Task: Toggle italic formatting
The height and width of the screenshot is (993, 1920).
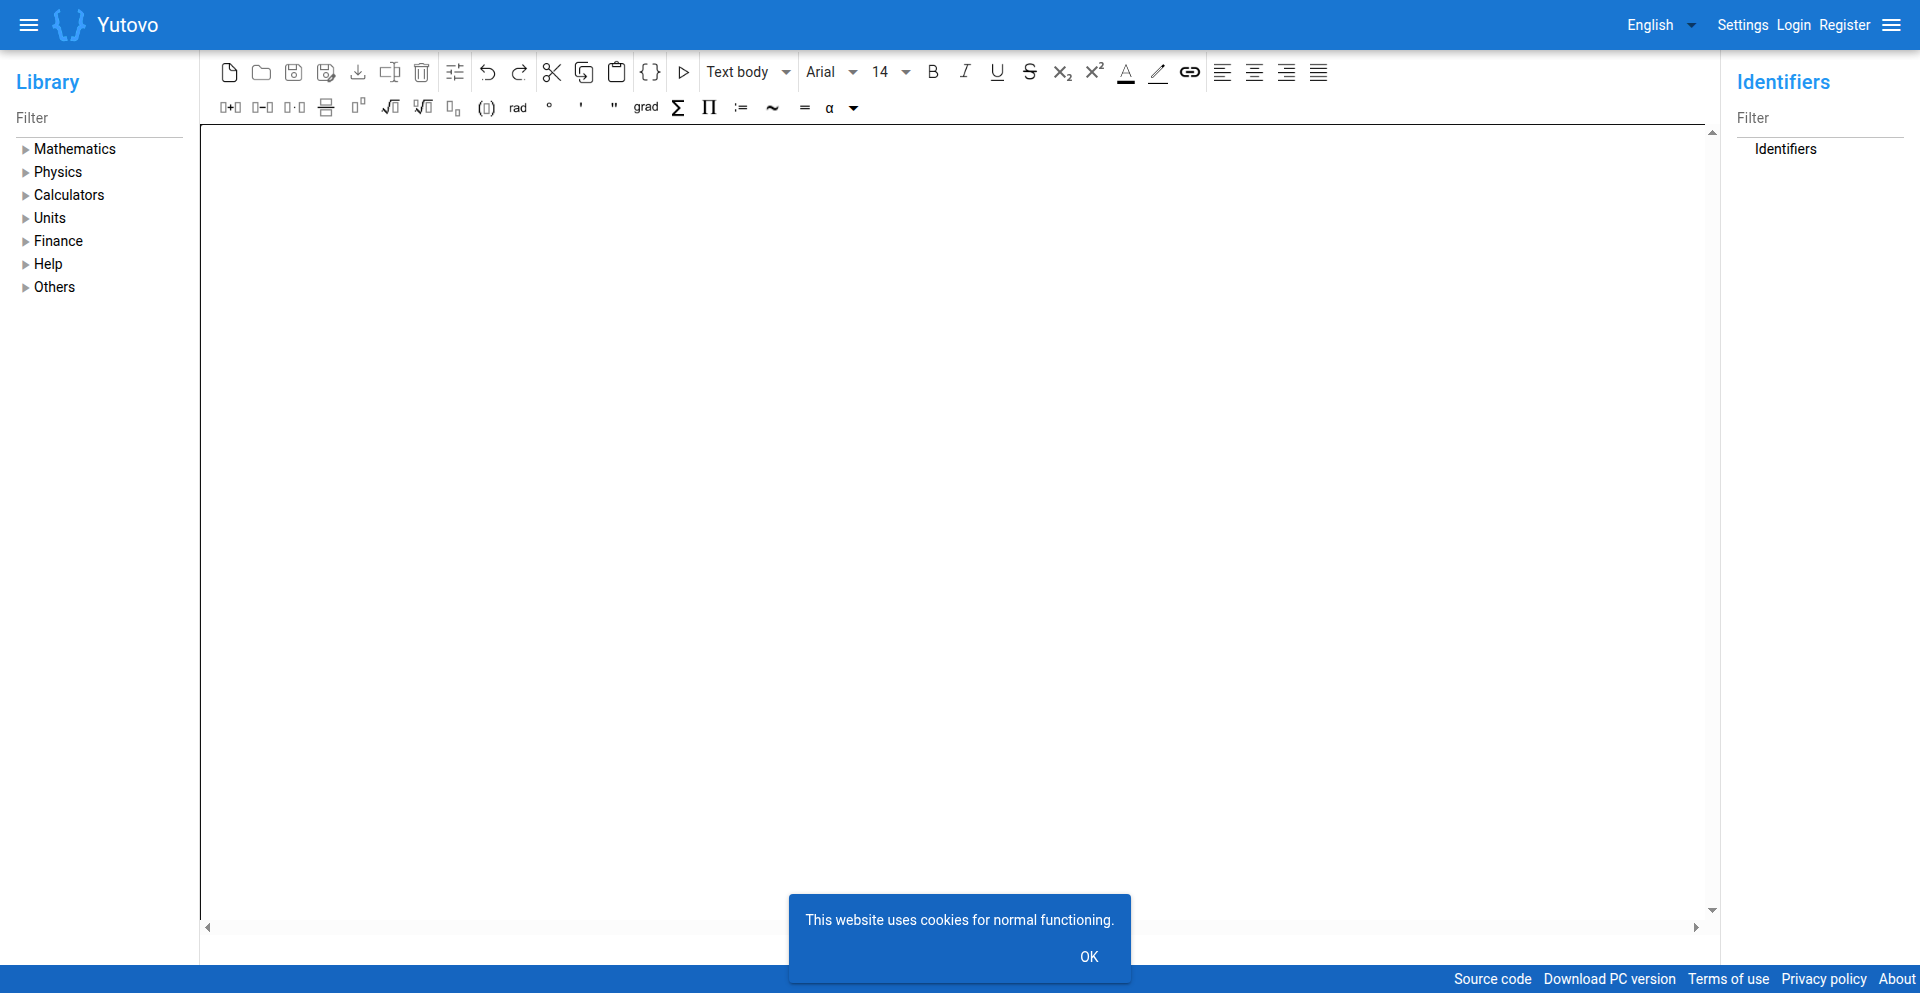Action: pos(965,72)
